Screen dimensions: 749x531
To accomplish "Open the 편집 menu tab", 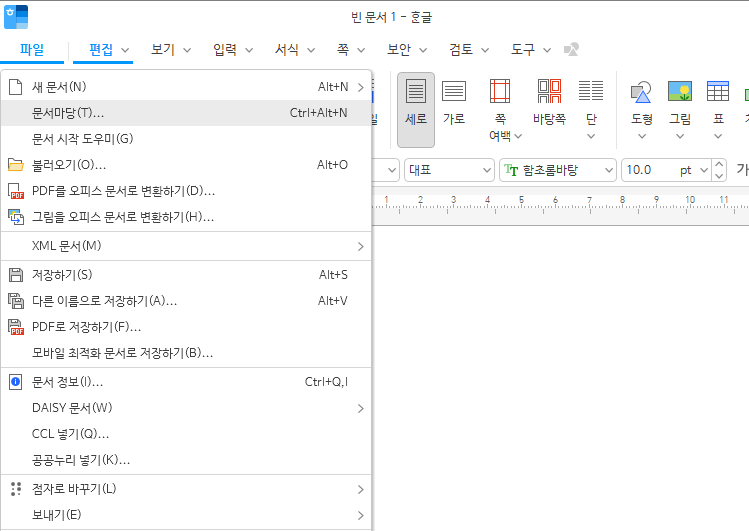I will [x=101, y=50].
